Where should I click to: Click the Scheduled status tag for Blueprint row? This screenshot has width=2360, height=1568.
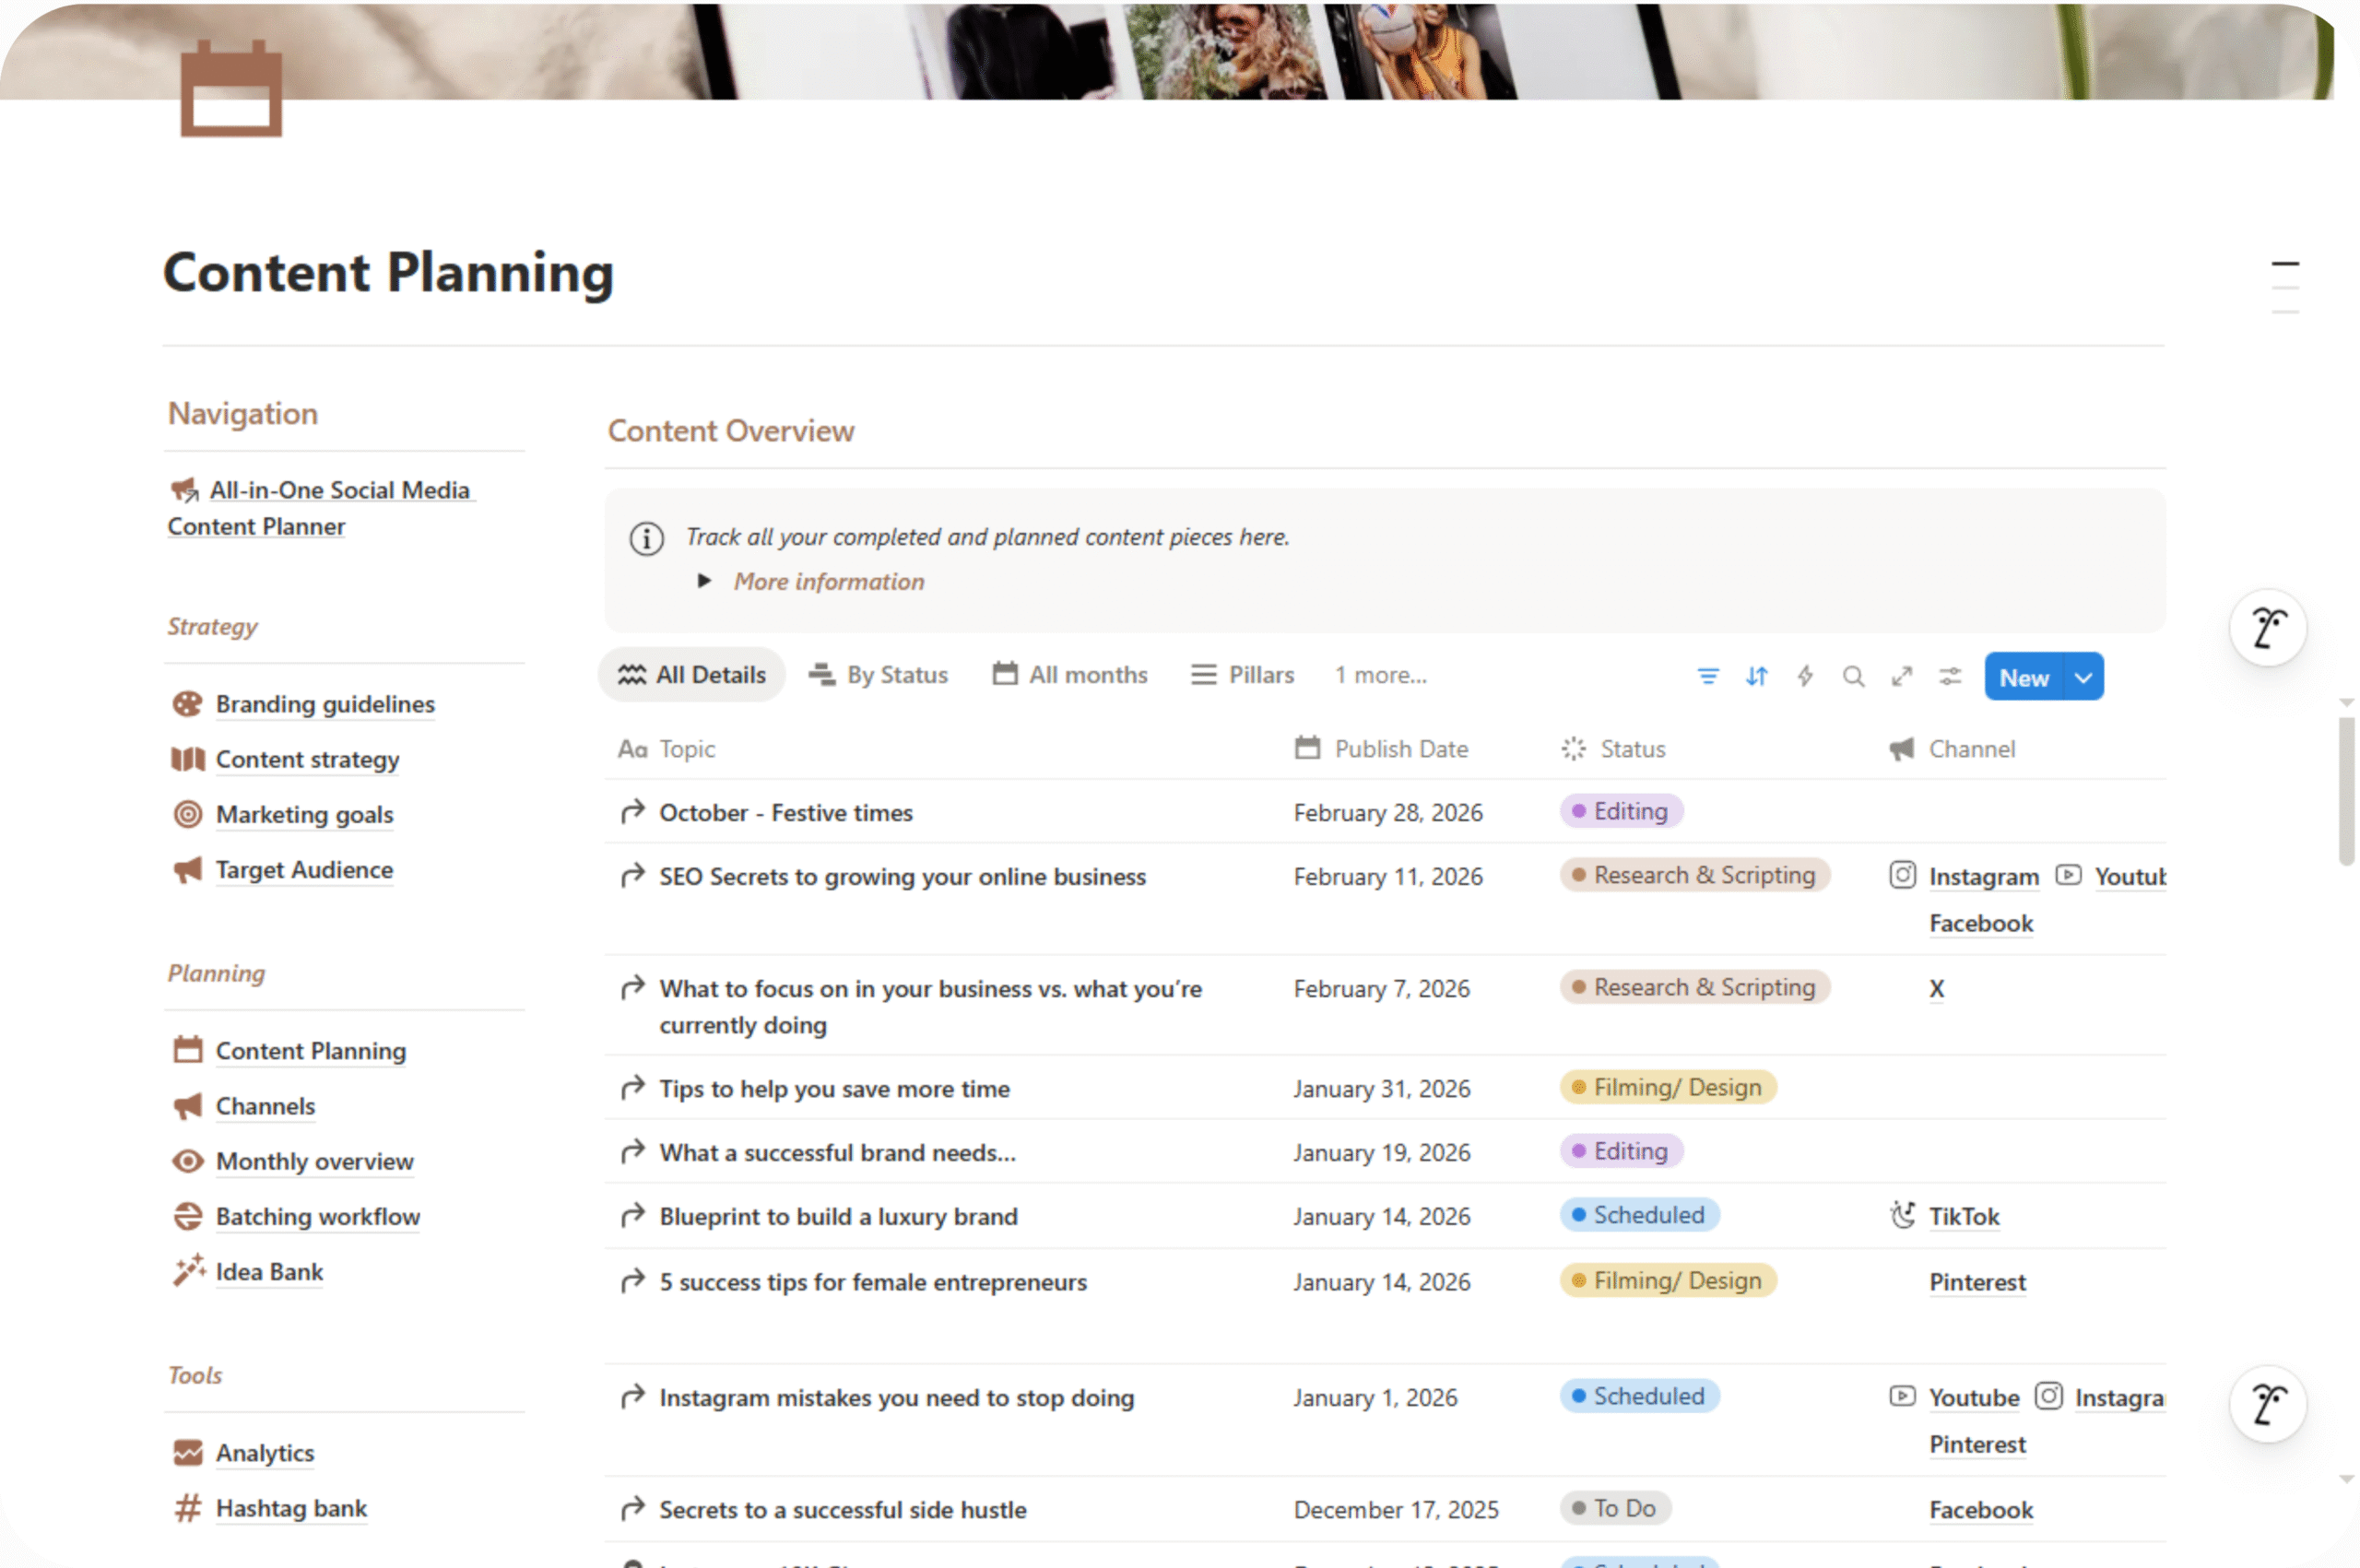1639,1215
